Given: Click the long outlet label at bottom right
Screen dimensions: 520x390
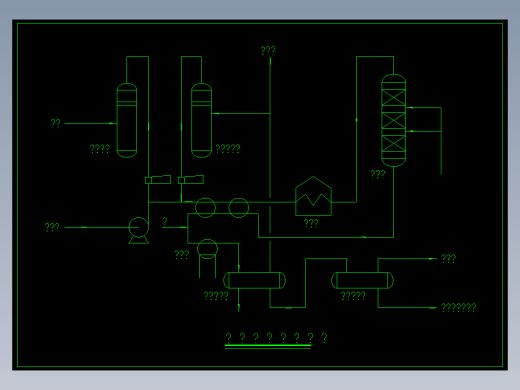Looking at the screenshot, I should click(459, 307).
